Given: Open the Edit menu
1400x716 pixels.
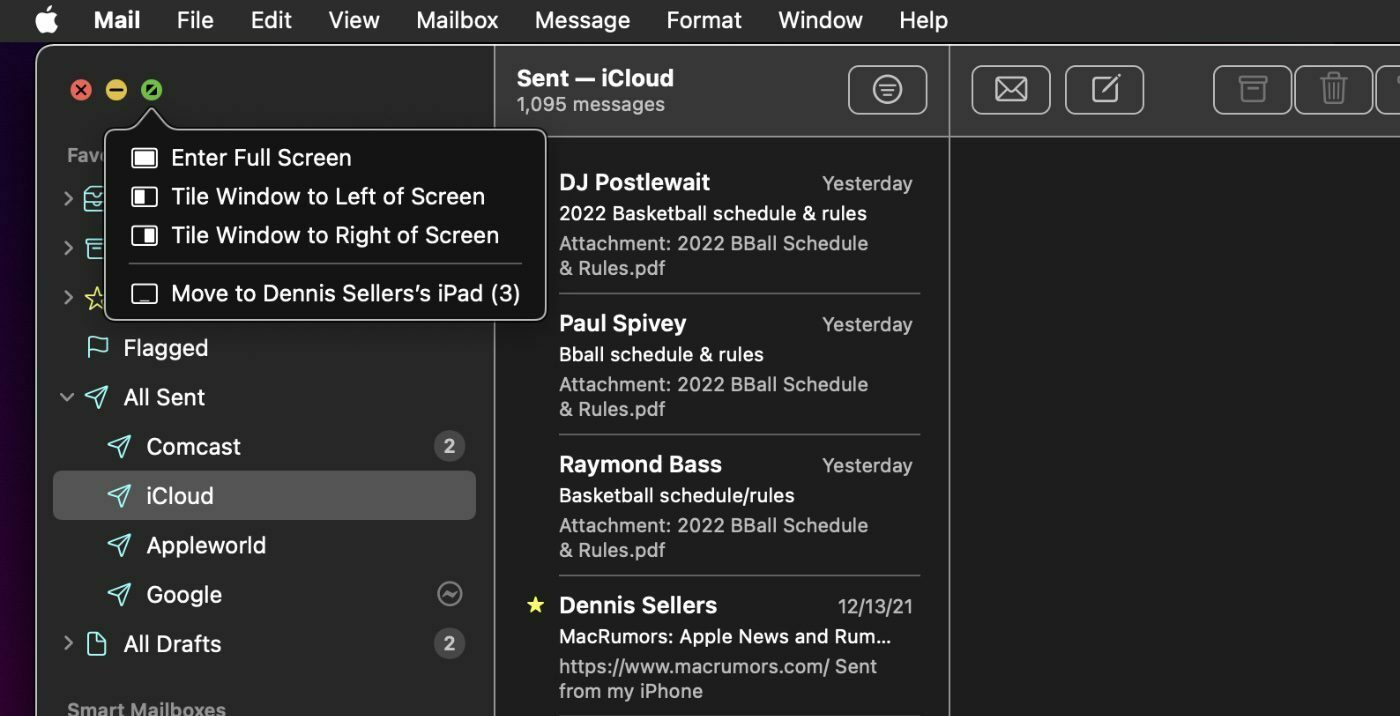Looking at the screenshot, I should click(x=271, y=20).
